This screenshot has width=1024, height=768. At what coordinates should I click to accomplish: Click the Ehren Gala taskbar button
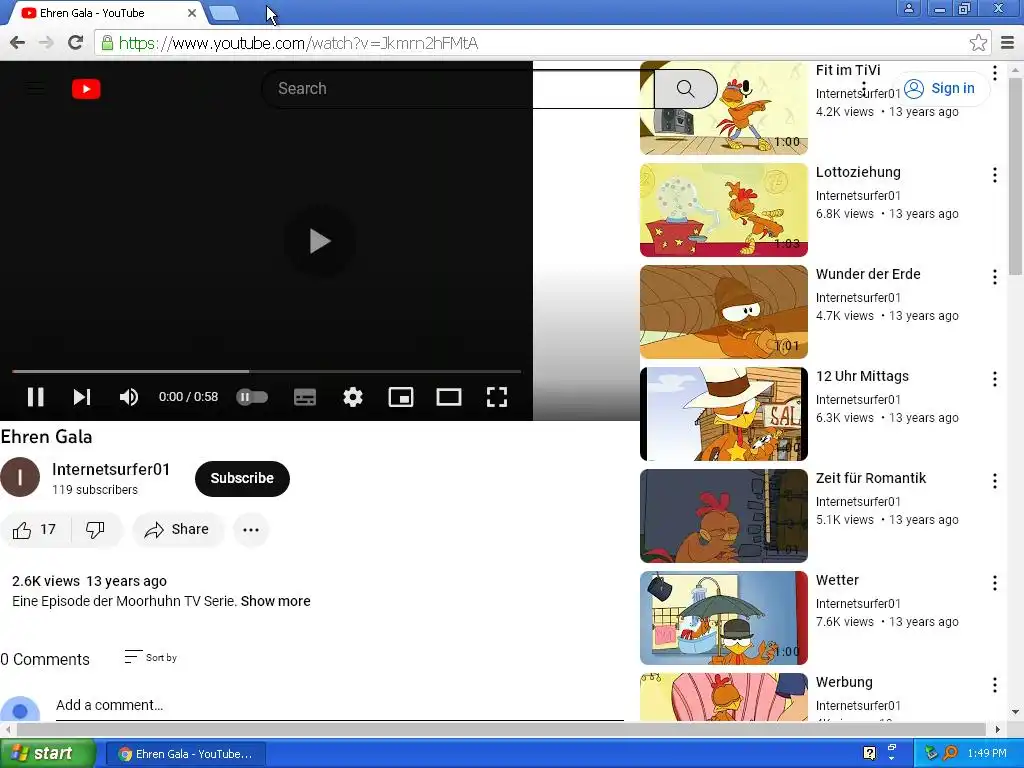point(185,754)
